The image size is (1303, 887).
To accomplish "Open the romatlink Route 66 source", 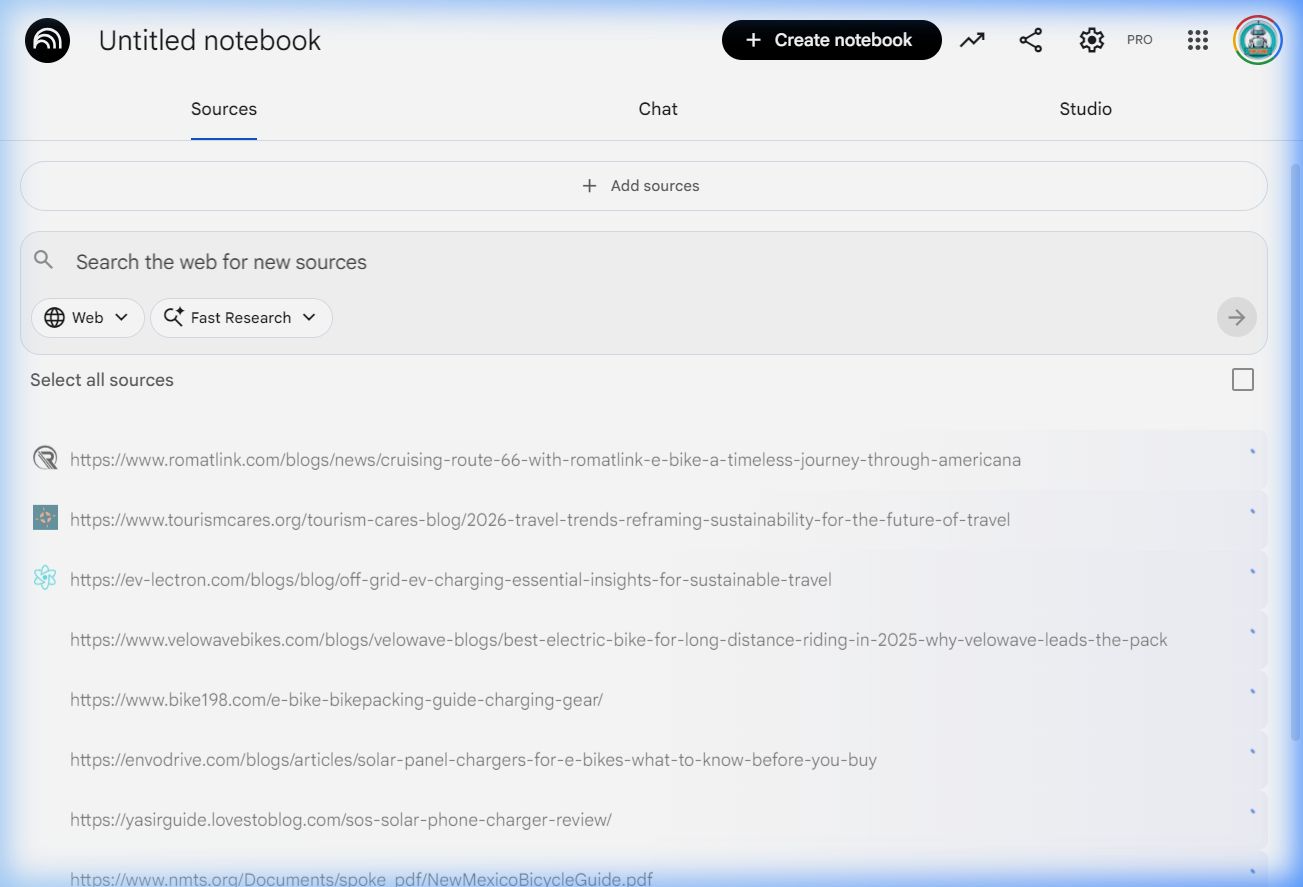I will 545,460.
